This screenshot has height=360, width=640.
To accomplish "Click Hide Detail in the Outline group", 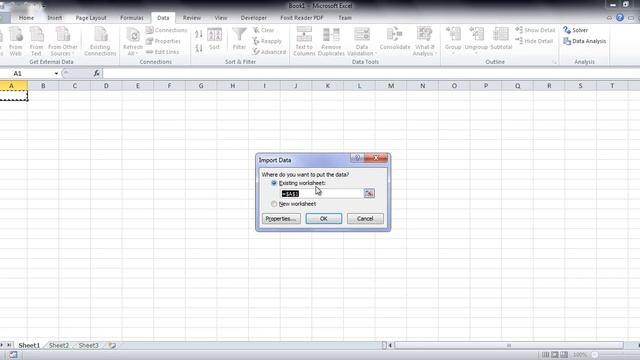I will pyautogui.click(x=534, y=41).
